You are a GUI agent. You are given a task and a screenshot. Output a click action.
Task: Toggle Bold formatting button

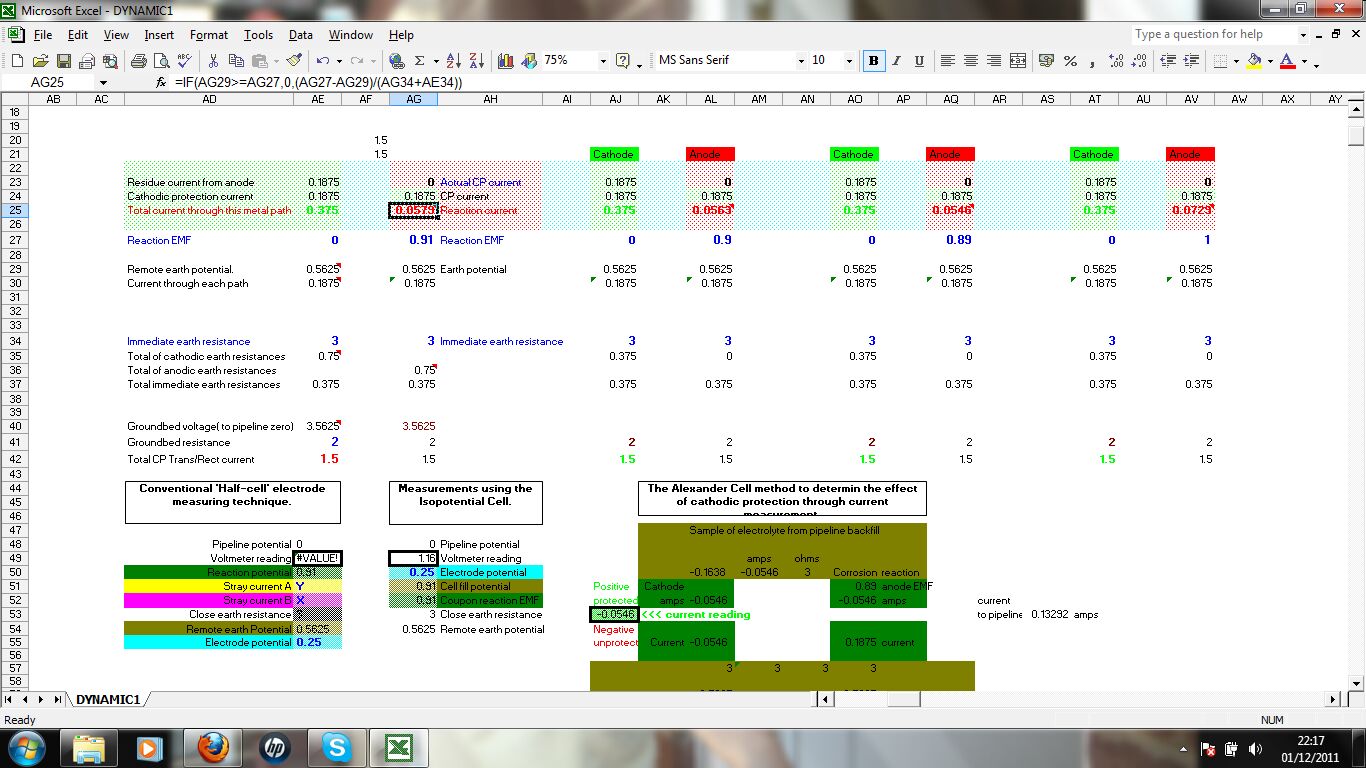[x=874, y=61]
